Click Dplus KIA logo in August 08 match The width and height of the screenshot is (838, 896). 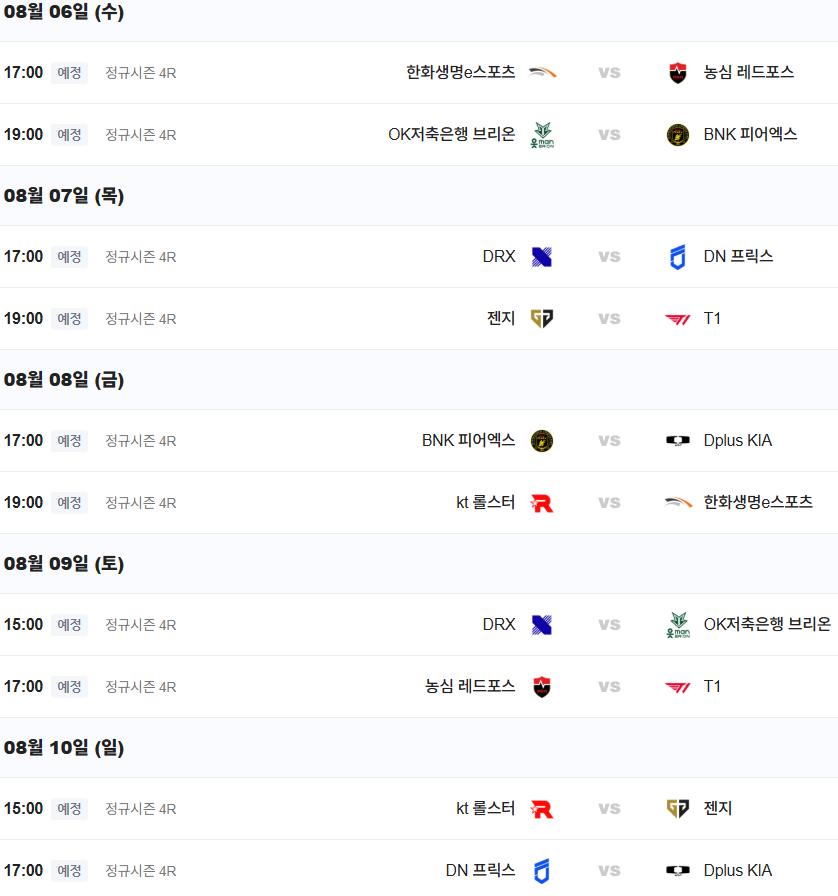(678, 441)
